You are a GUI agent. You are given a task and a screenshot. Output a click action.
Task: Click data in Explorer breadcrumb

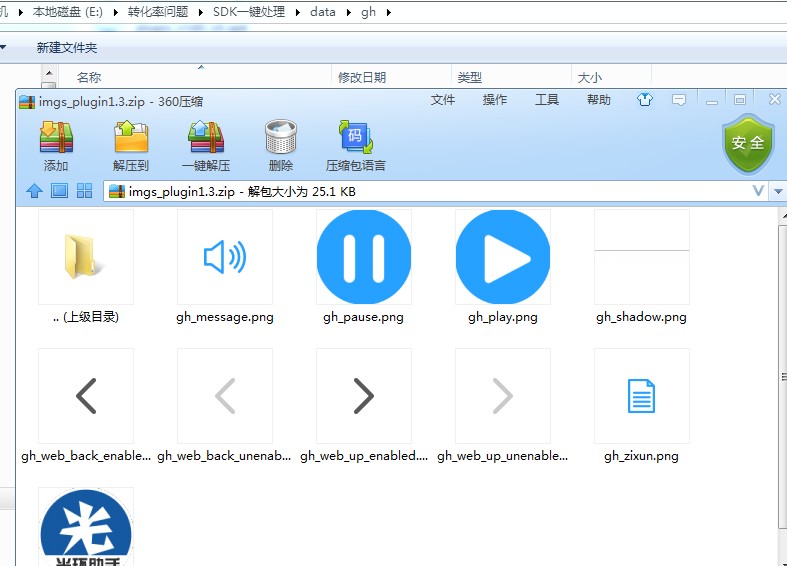pos(323,12)
